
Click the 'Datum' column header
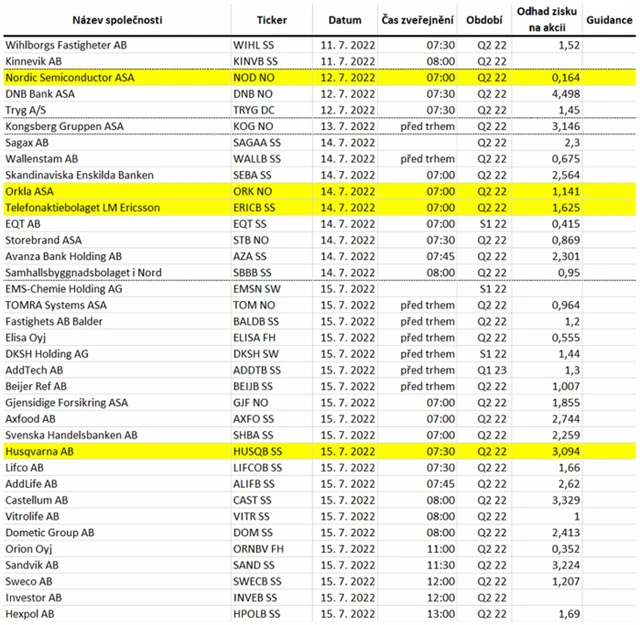coord(345,20)
